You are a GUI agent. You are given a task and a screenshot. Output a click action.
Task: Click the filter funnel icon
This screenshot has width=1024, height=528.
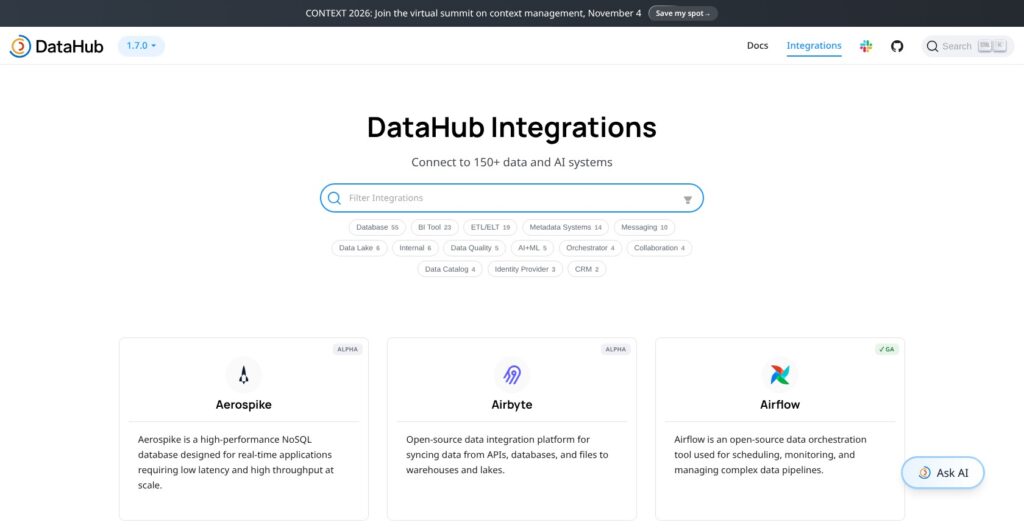point(688,200)
